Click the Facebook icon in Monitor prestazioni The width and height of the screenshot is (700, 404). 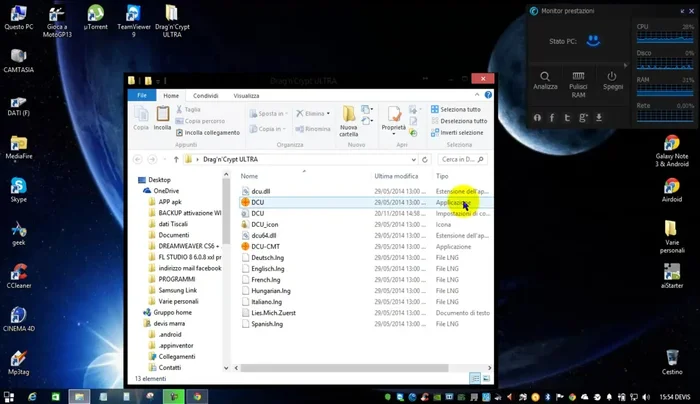pyautogui.click(x=552, y=117)
